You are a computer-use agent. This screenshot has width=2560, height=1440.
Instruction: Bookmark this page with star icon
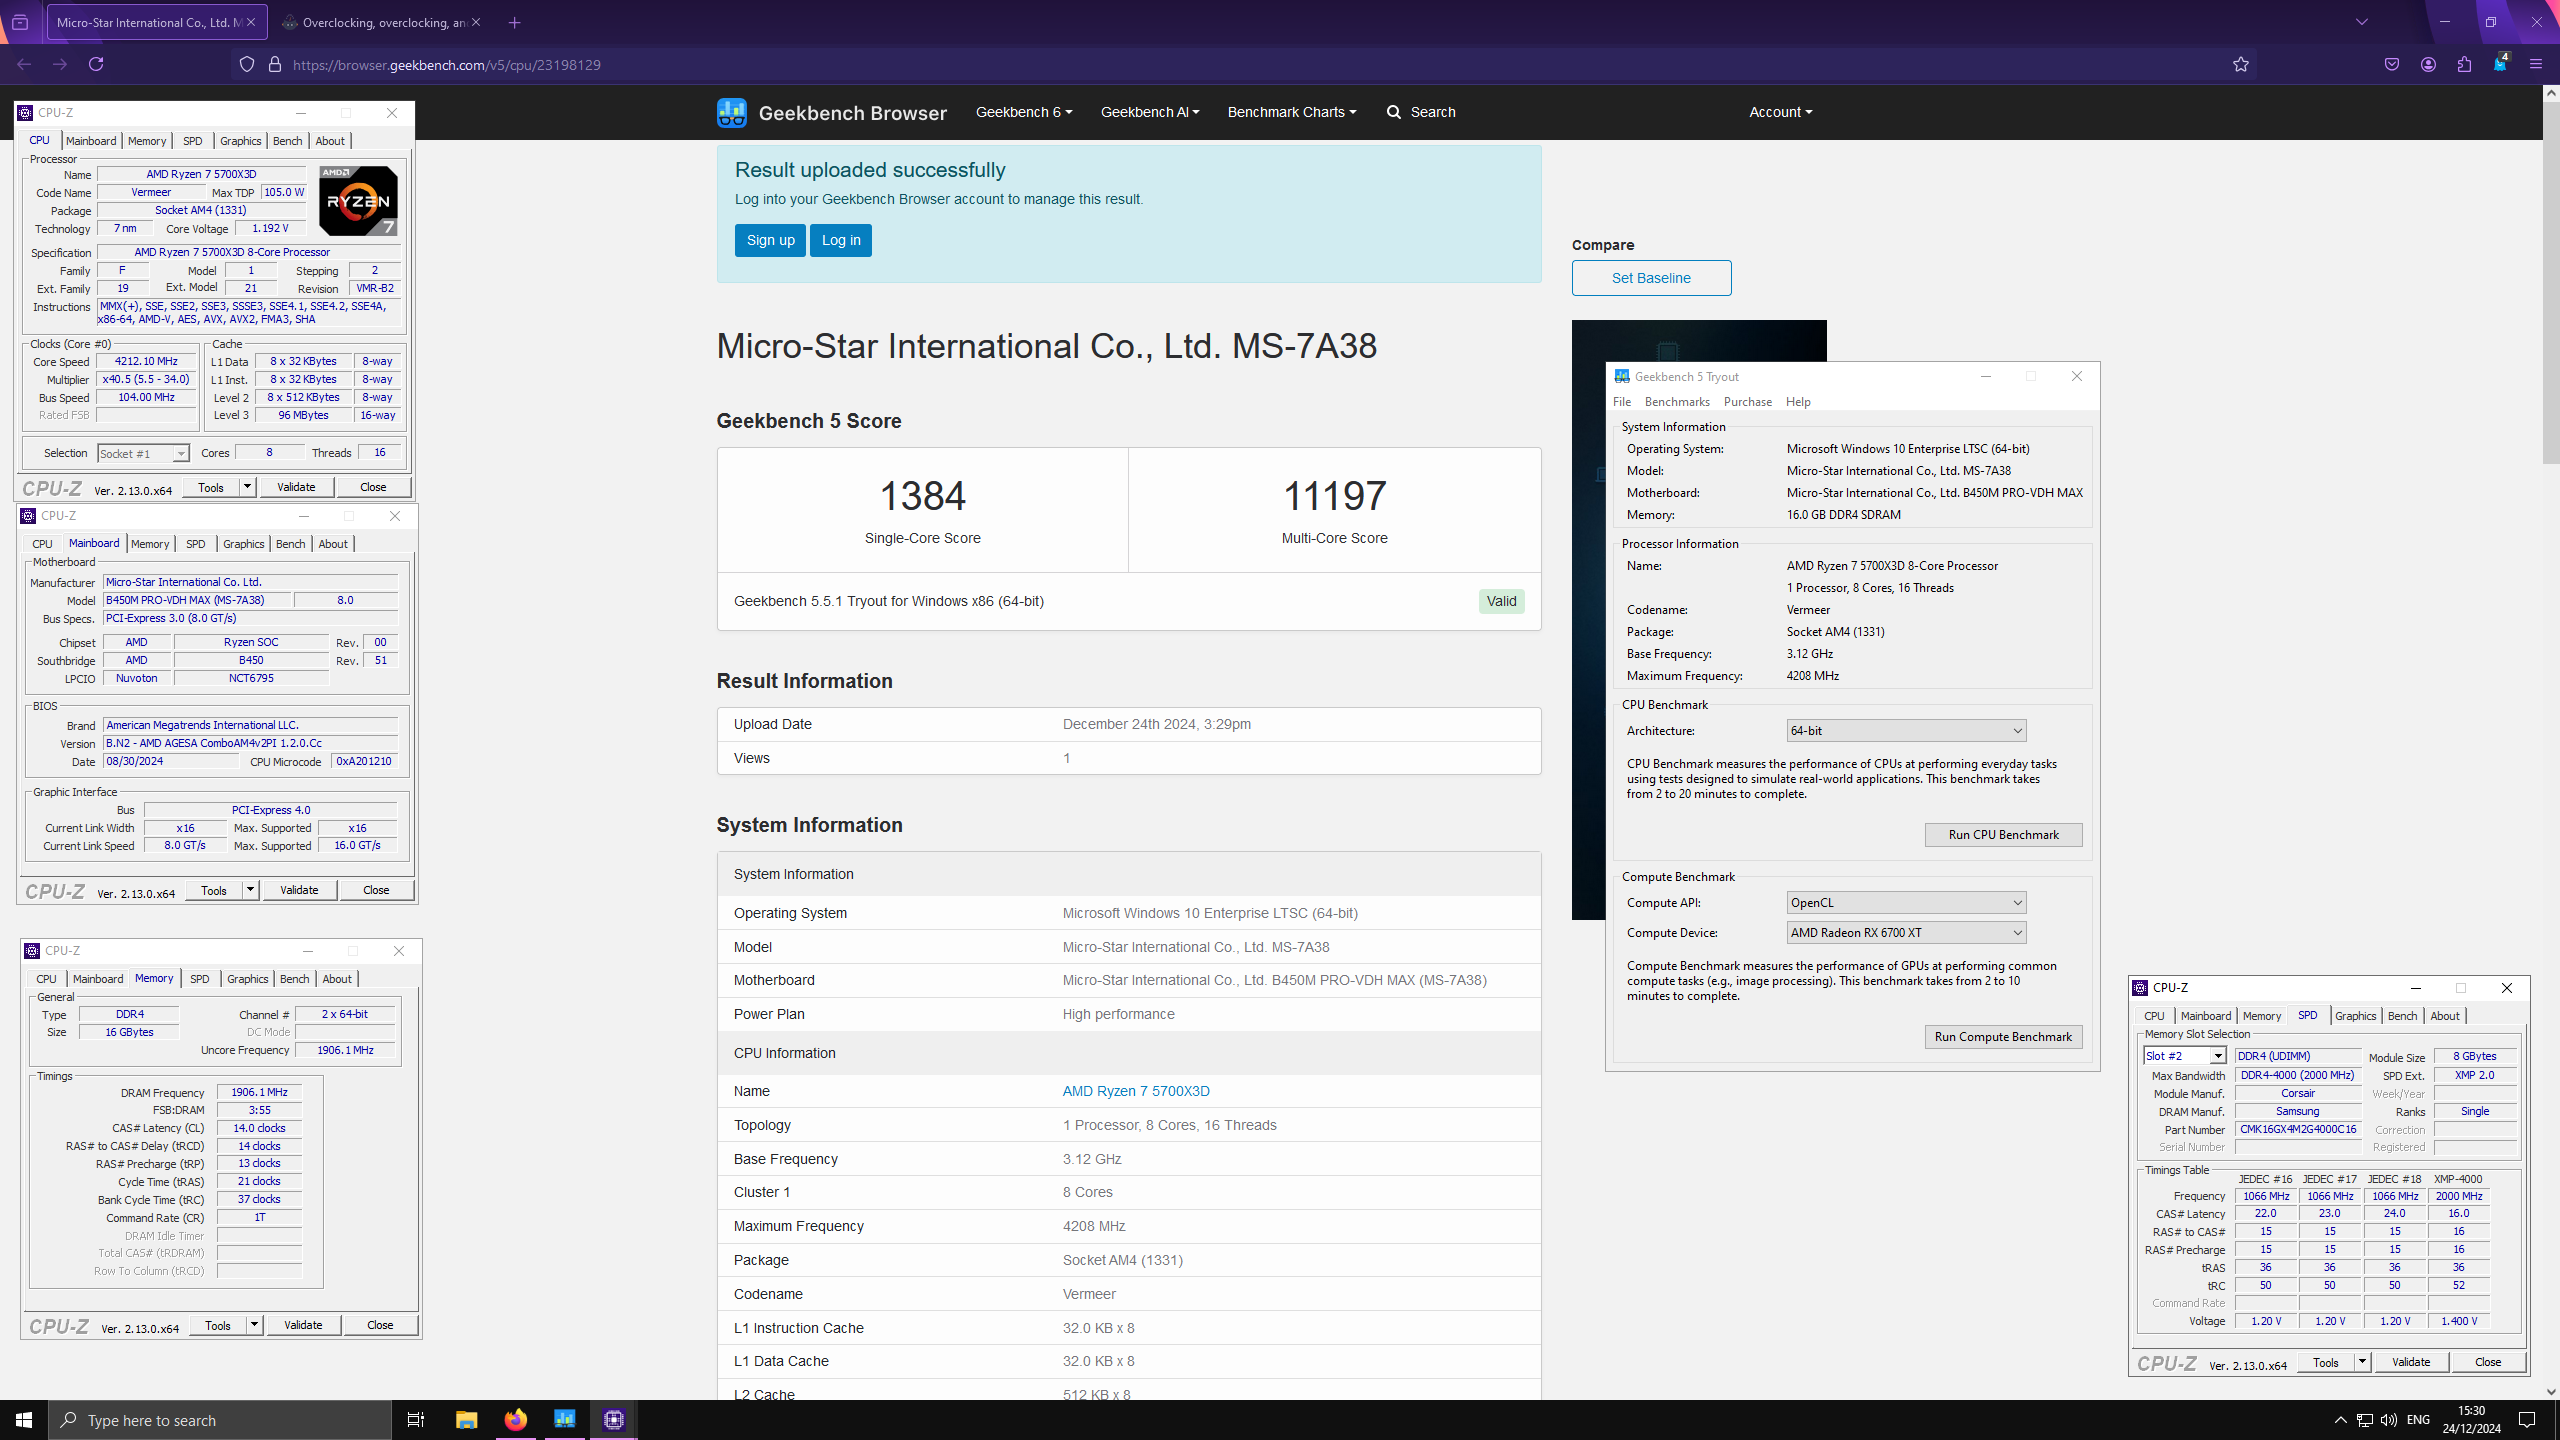(x=2241, y=64)
